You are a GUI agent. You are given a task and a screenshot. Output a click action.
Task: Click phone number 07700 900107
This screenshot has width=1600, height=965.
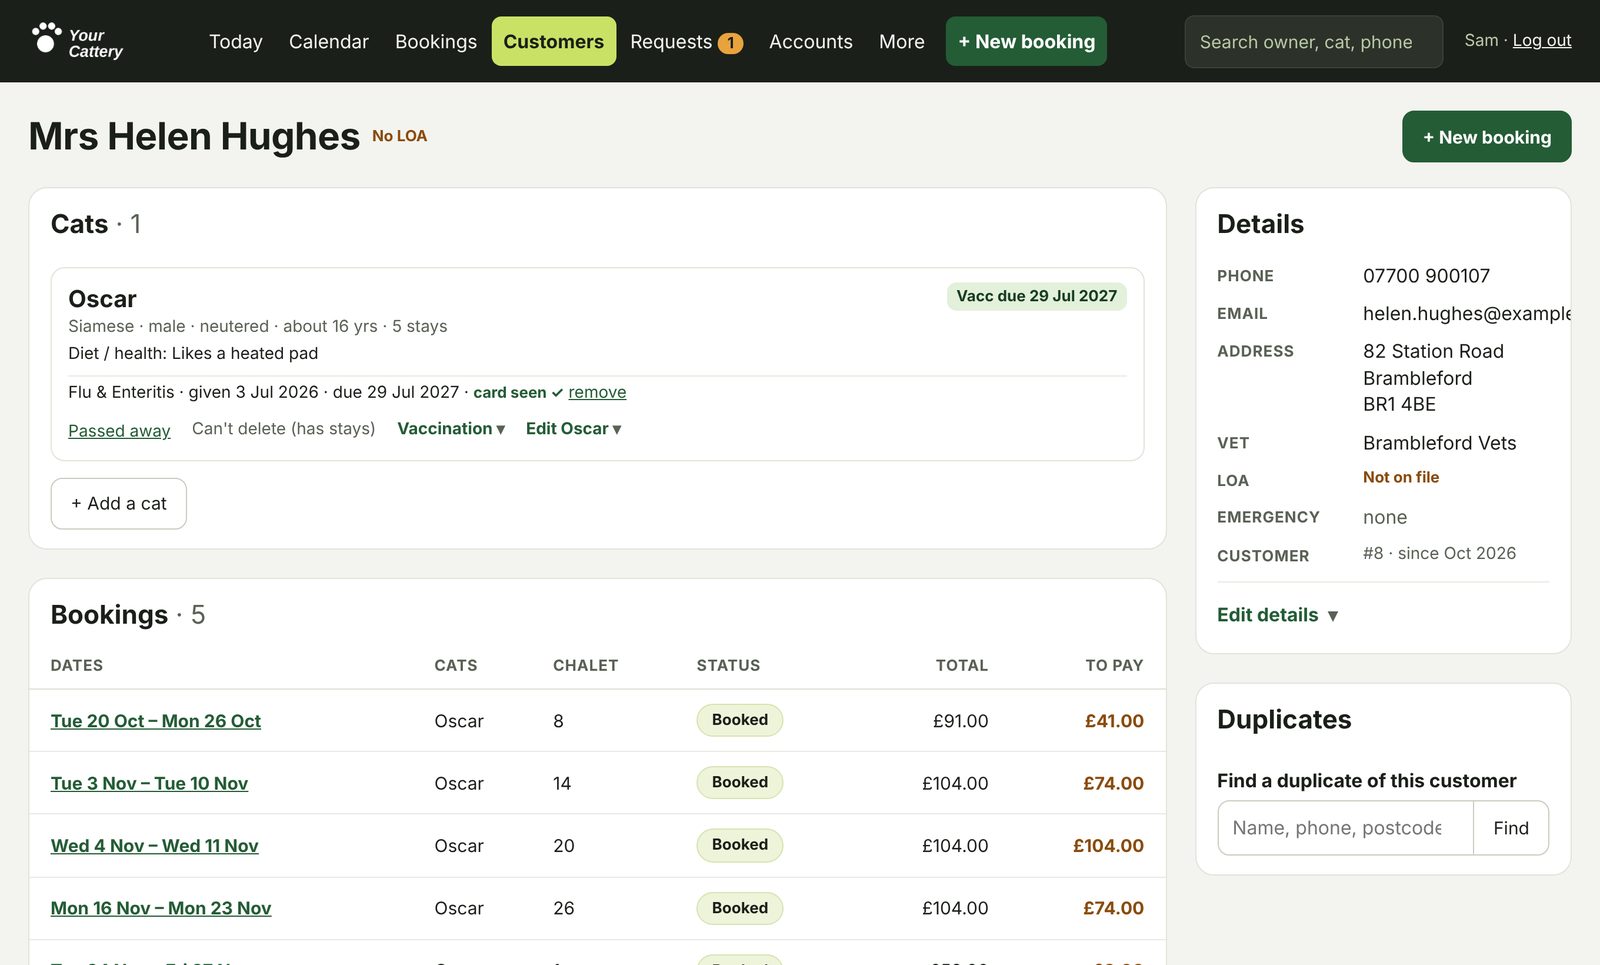pyautogui.click(x=1426, y=276)
